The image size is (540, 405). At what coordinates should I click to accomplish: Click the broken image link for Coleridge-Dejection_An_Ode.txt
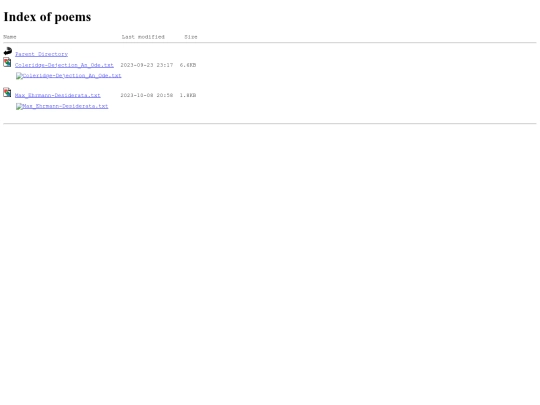pos(69,76)
